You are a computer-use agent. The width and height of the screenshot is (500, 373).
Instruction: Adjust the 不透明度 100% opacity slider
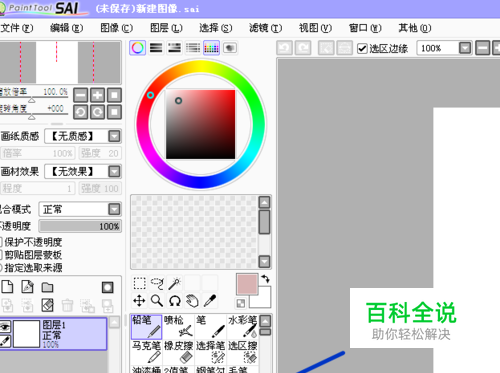(80, 226)
